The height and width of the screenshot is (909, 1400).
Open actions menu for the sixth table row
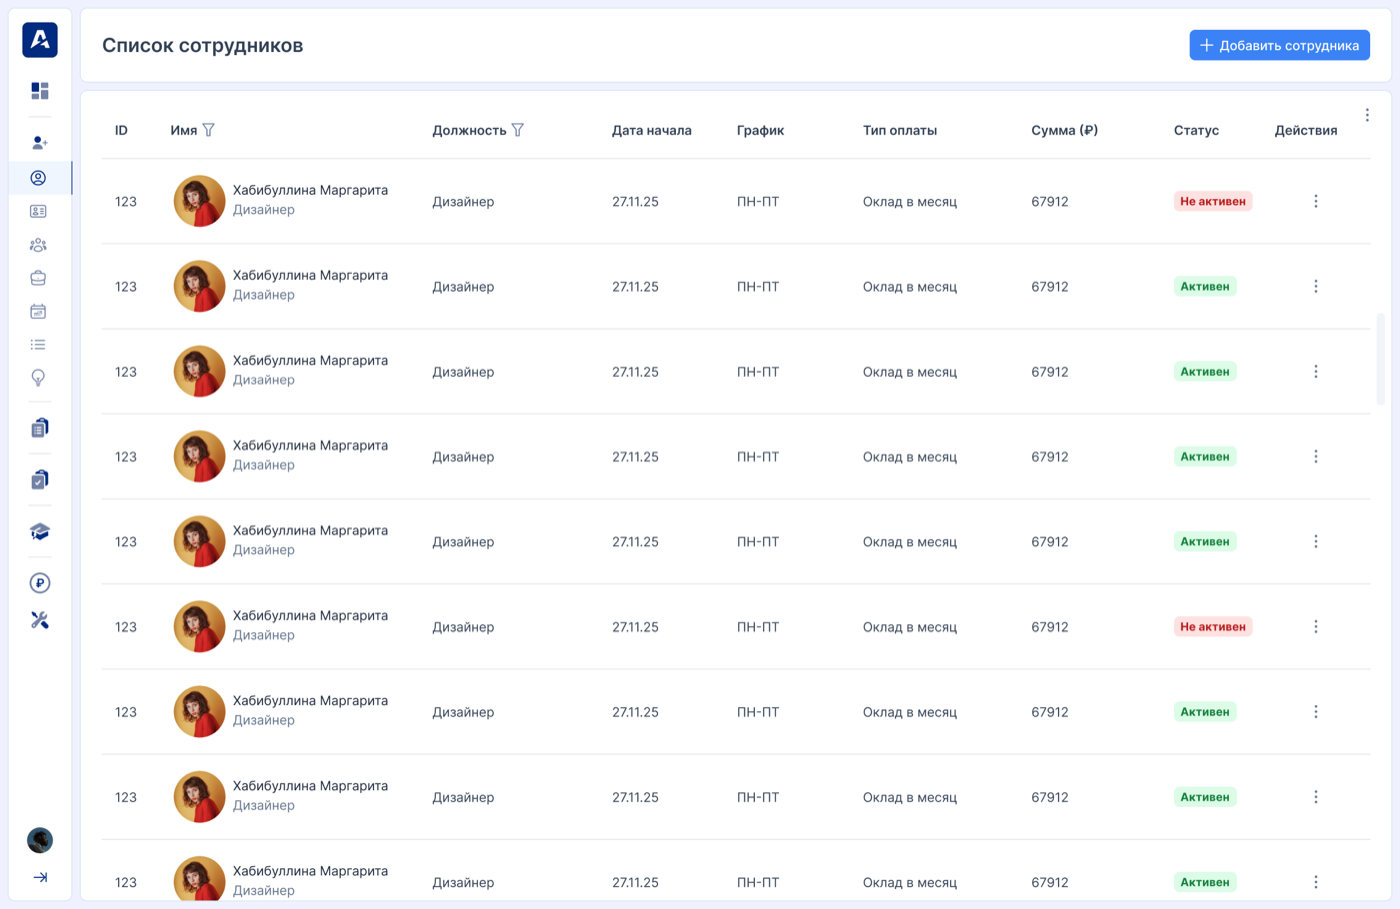point(1316,626)
